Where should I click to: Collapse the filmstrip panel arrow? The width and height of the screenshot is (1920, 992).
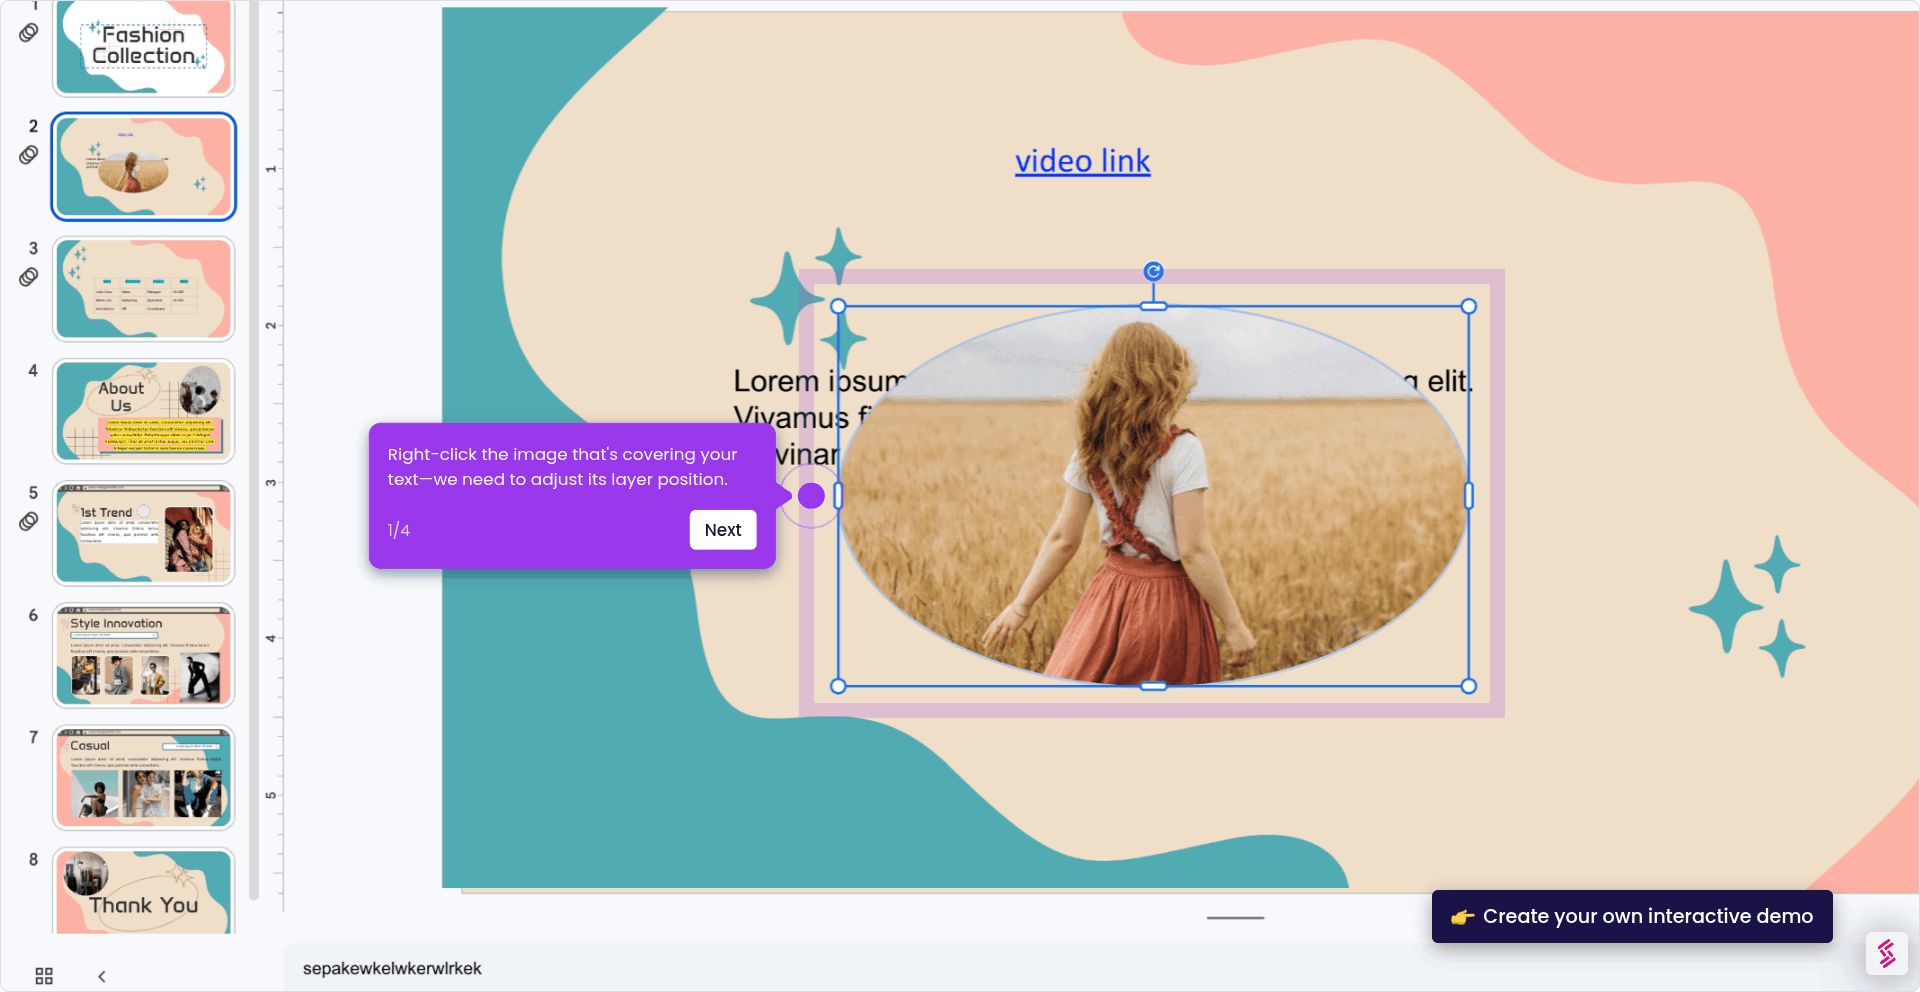tap(102, 976)
